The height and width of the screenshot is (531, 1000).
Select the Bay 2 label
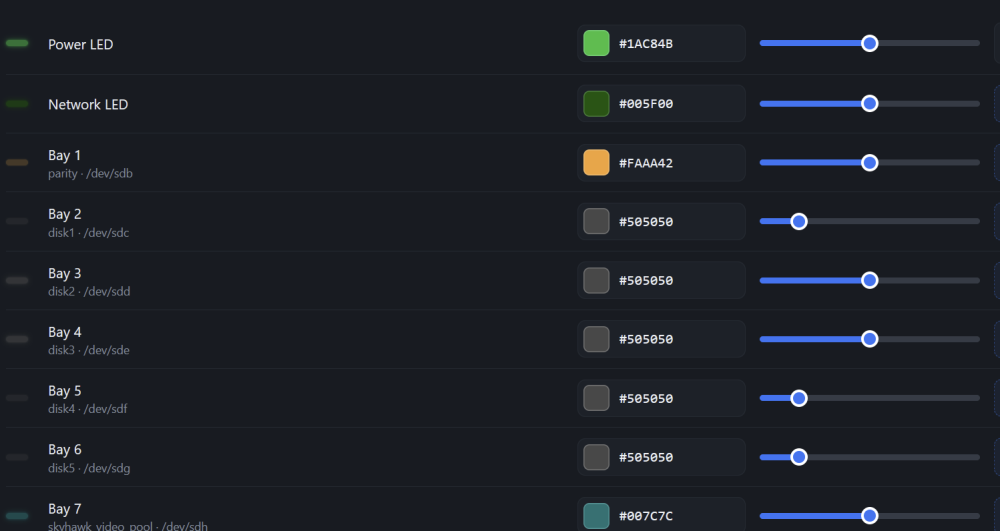[x=64, y=214]
